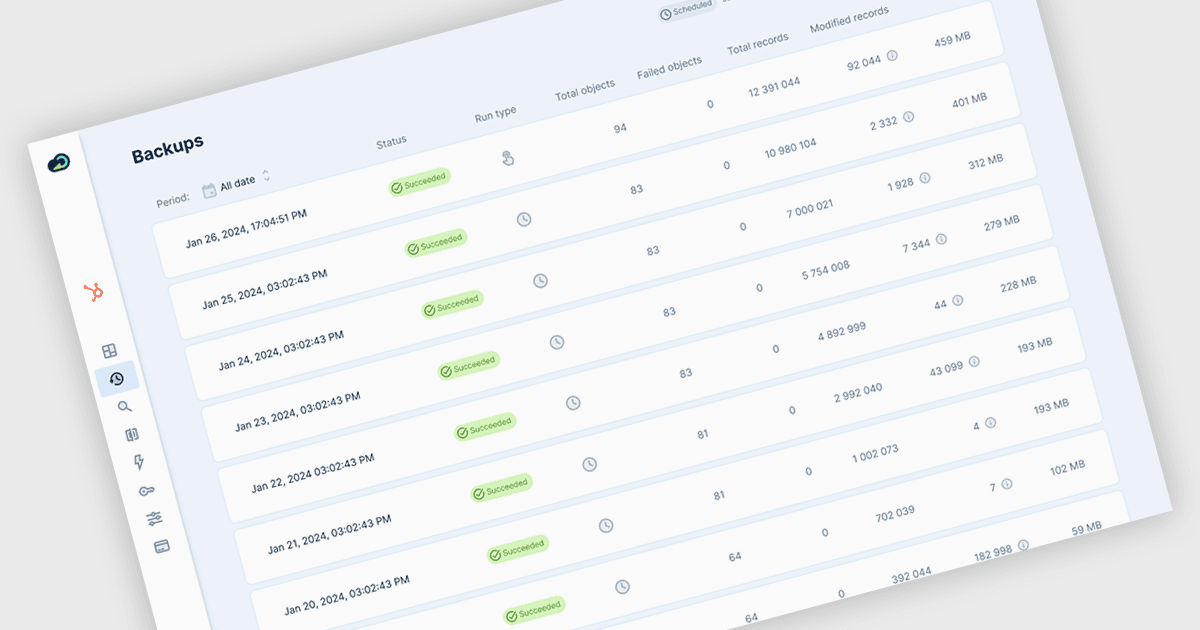1200x630 pixels.
Task: Click total objects value 94
Action: click(620, 128)
